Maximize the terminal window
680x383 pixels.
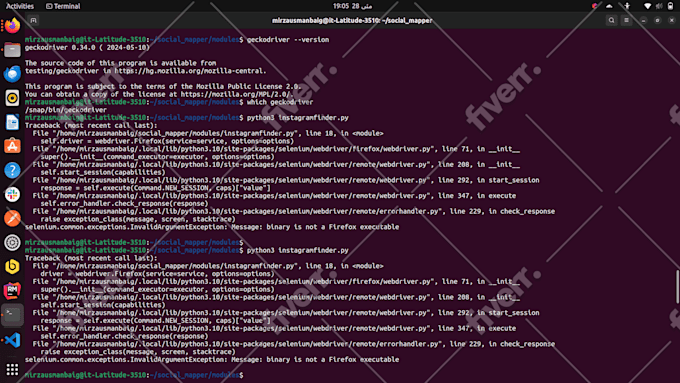pos(657,20)
